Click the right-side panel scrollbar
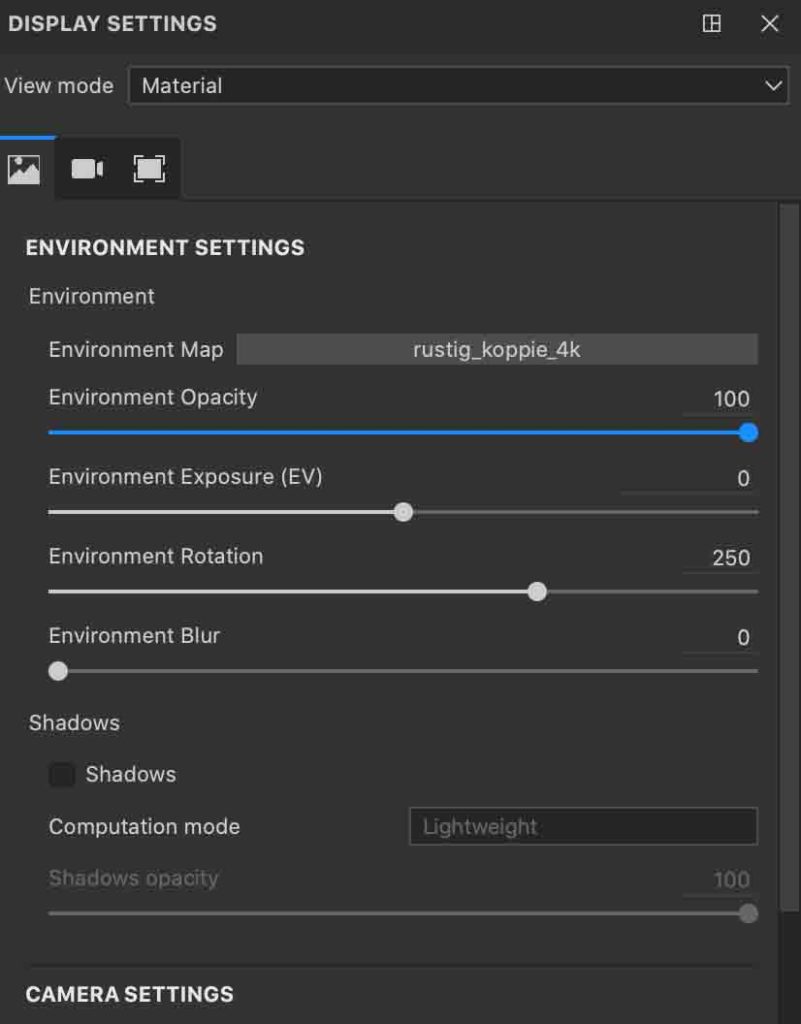The image size is (801, 1024). click(x=793, y=500)
